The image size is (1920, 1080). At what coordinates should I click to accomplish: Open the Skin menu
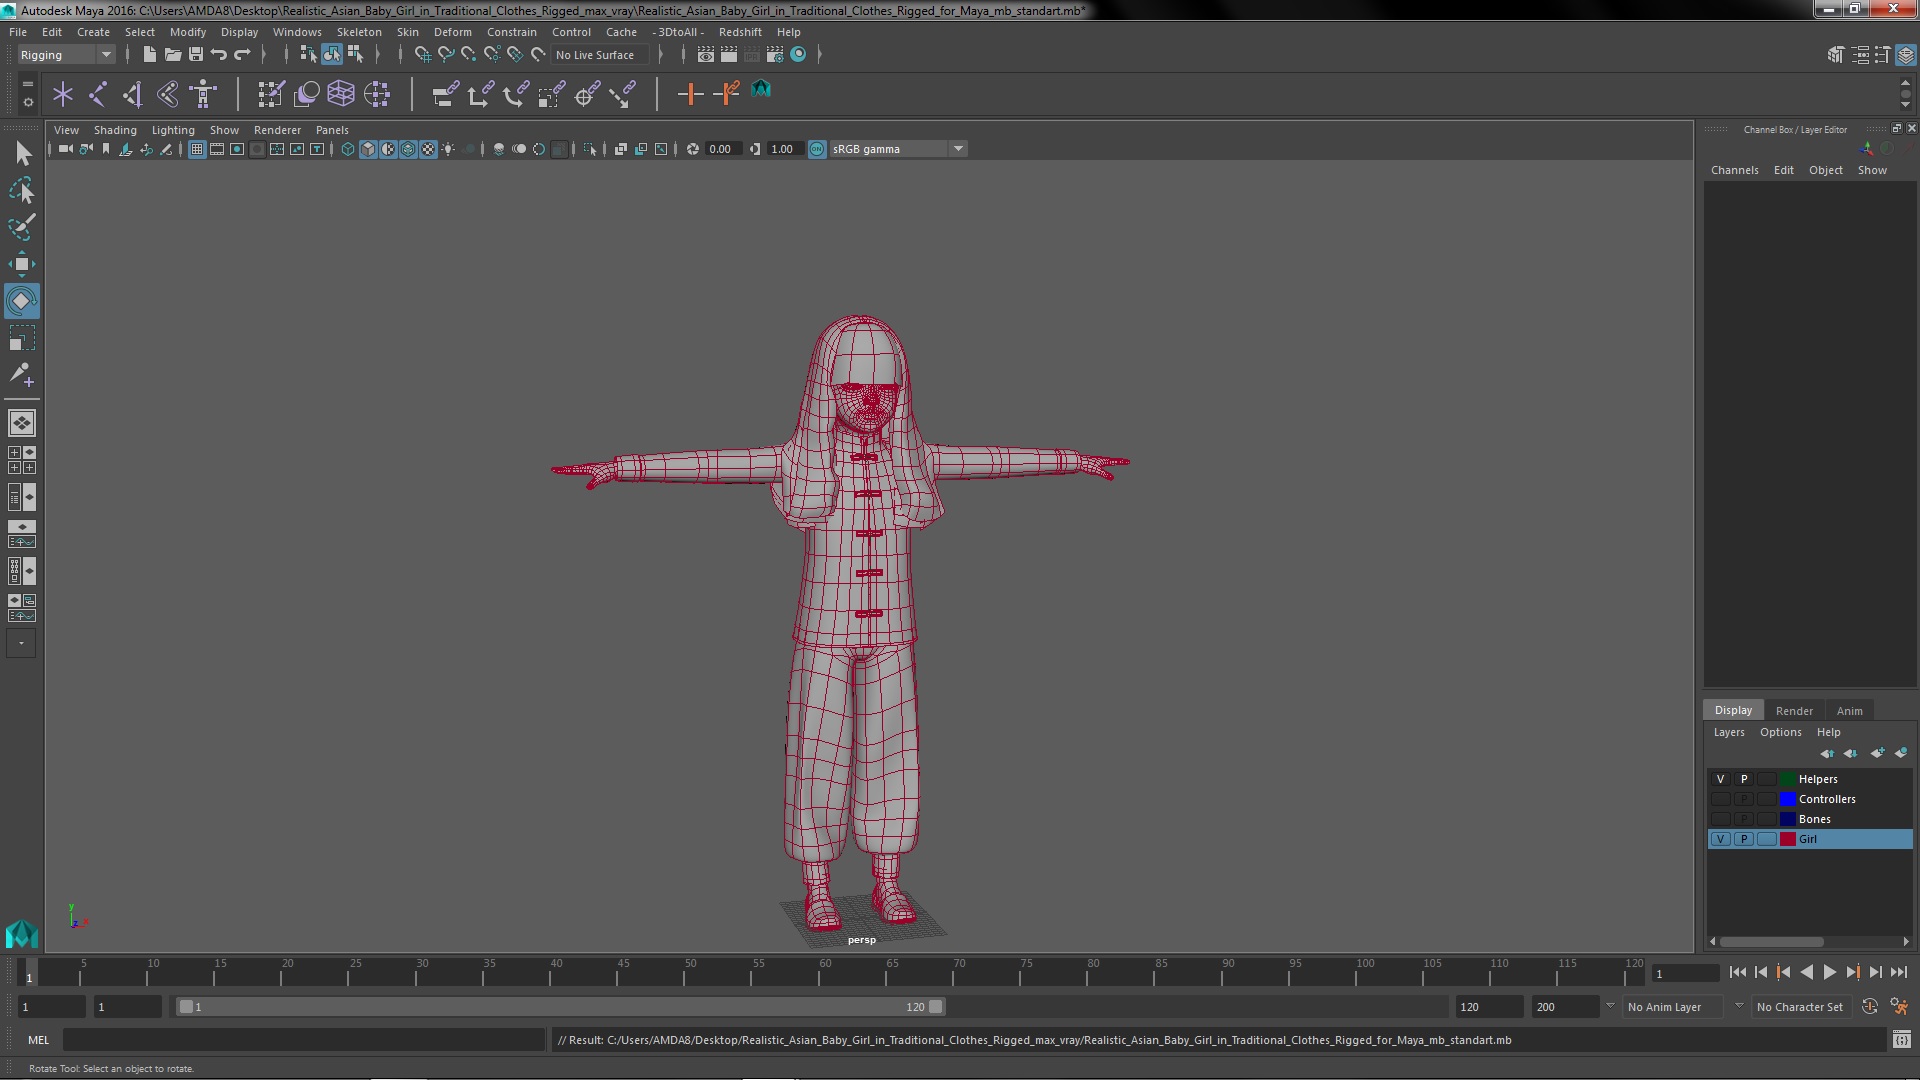(407, 32)
